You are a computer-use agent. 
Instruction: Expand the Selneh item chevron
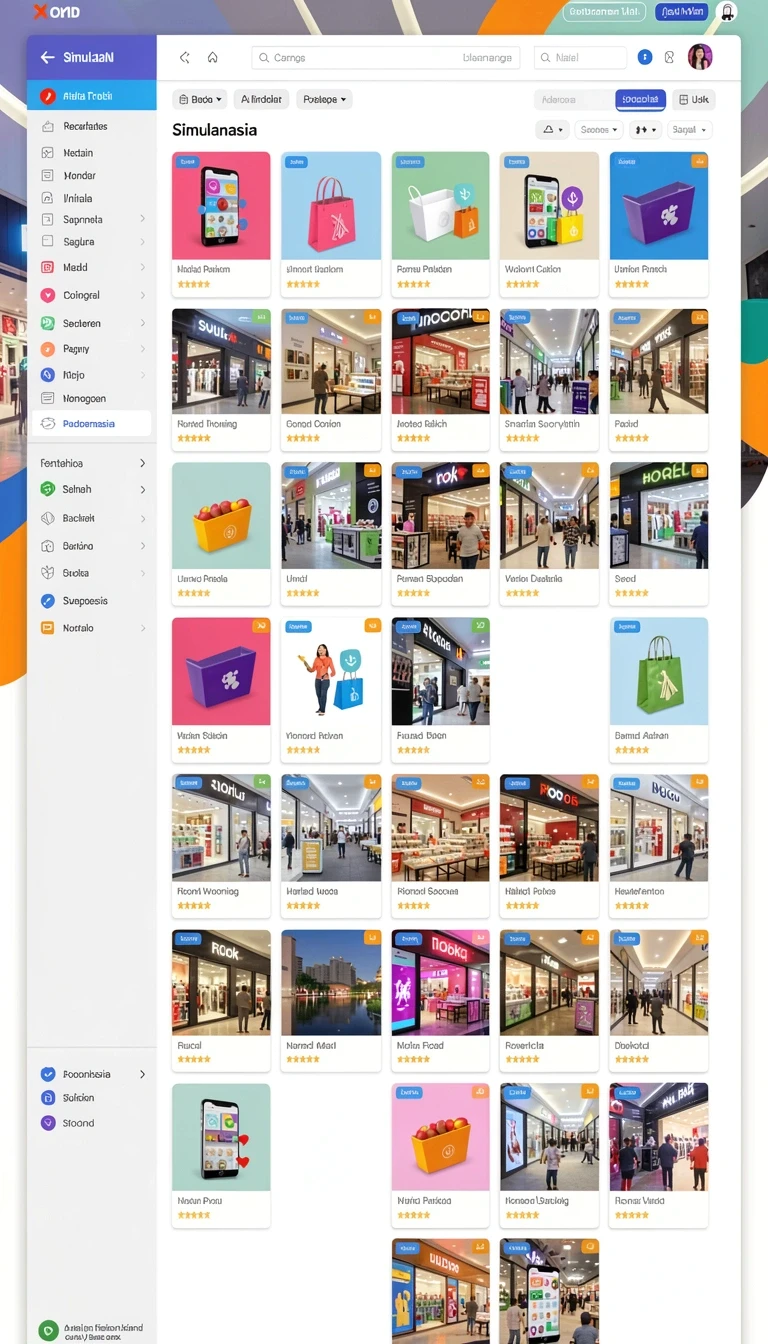(x=143, y=489)
